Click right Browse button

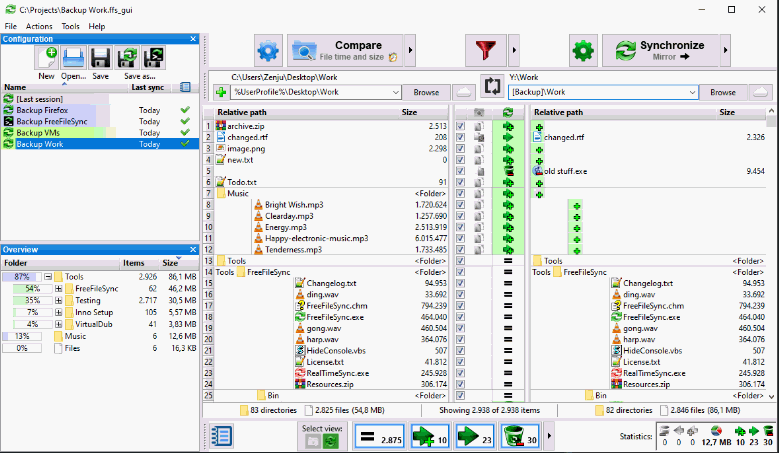pyautogui.click(x=723, y=92)
